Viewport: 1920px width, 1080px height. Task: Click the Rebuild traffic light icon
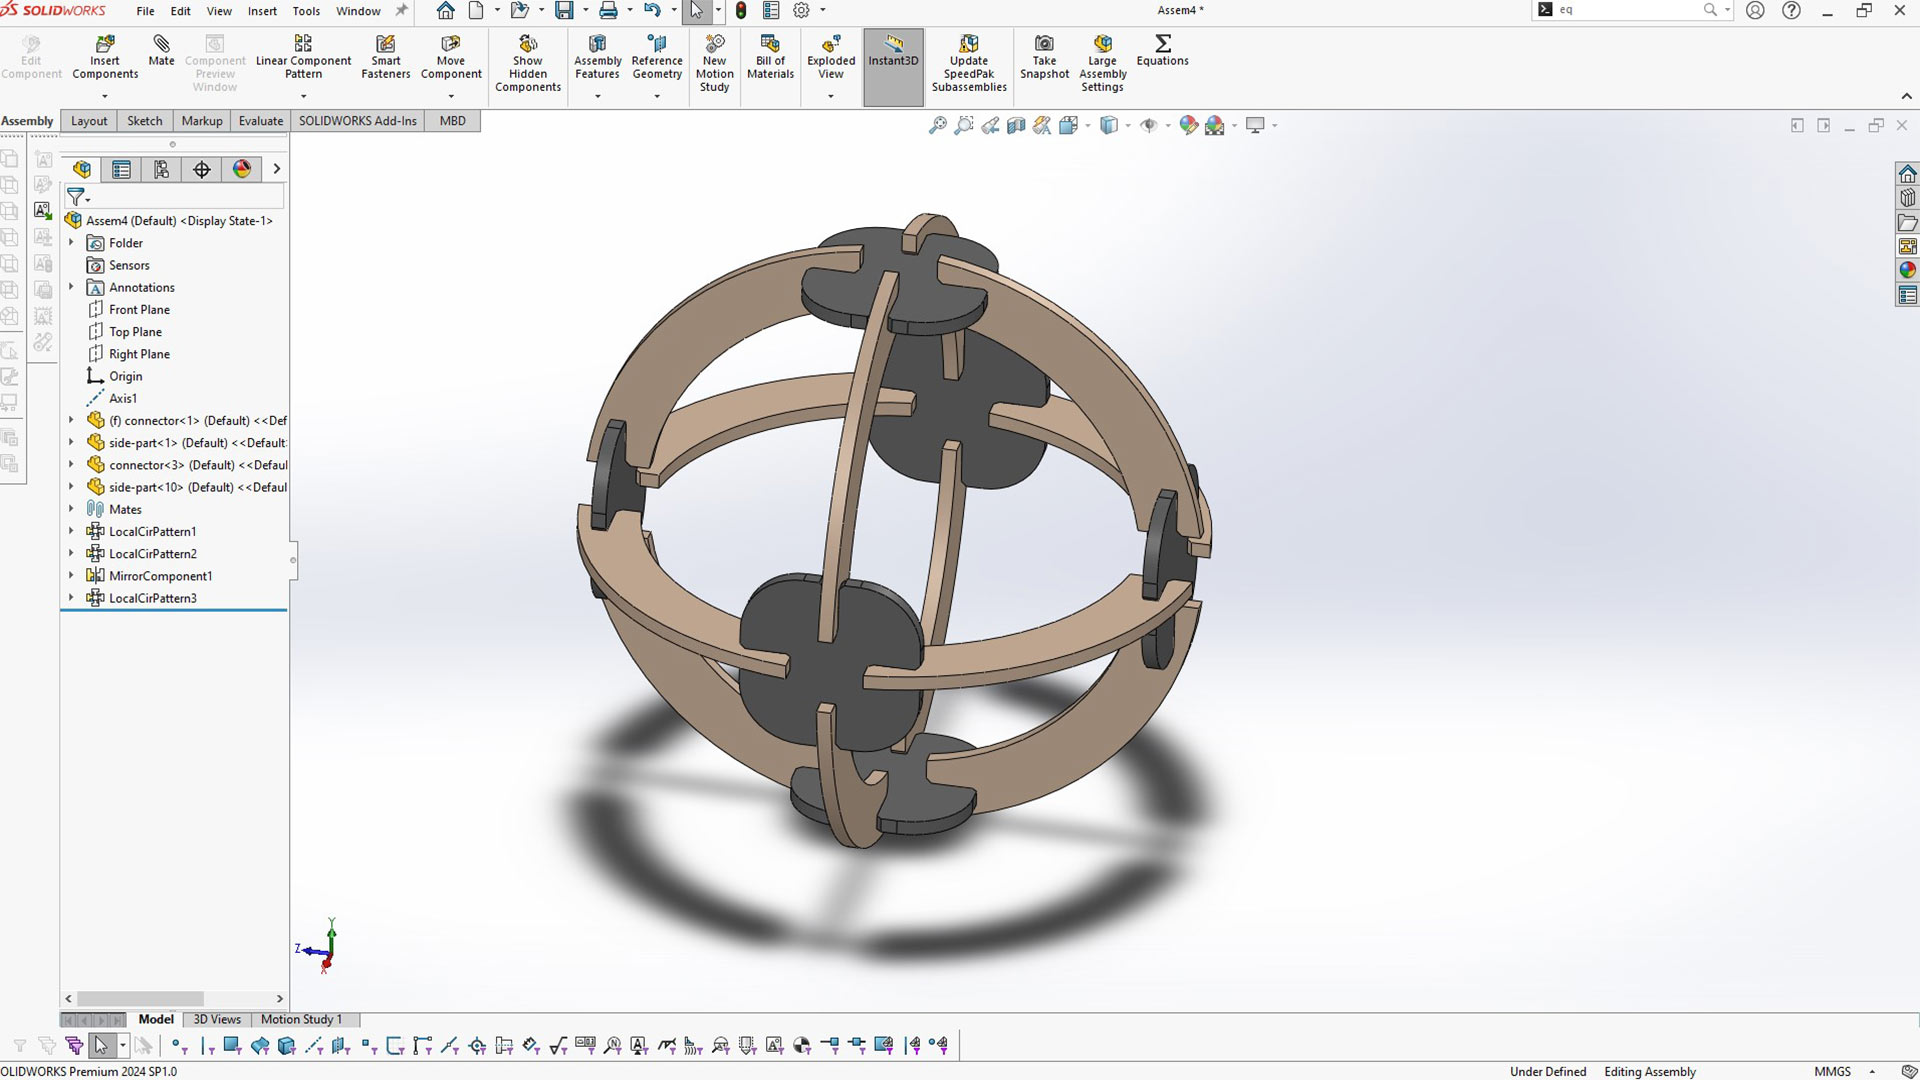[741, 11]
